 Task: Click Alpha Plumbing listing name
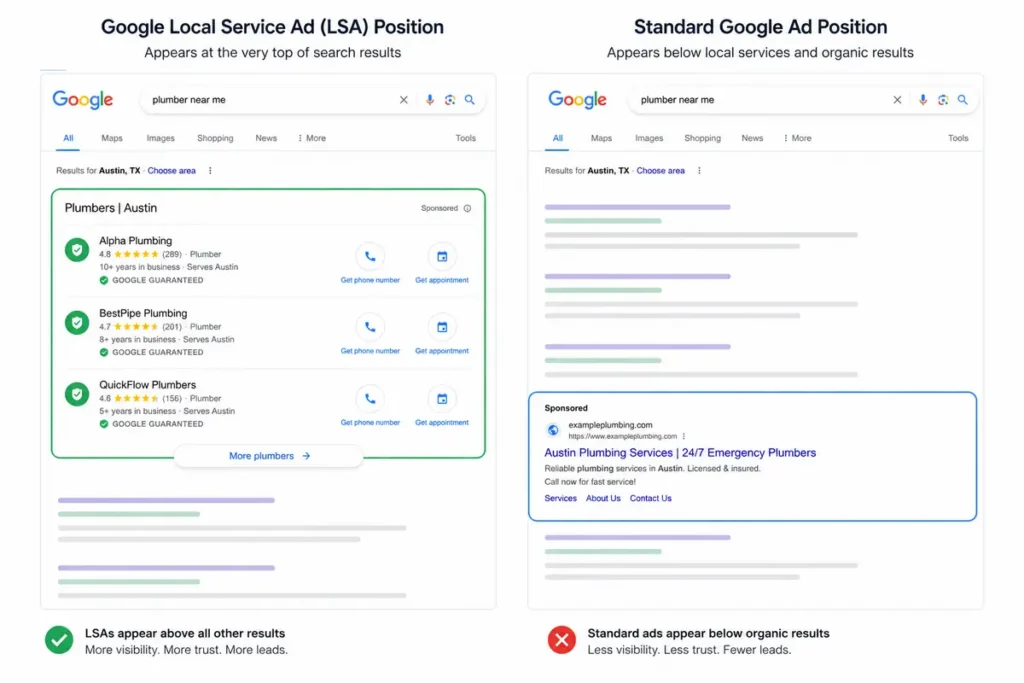point(136,241)
